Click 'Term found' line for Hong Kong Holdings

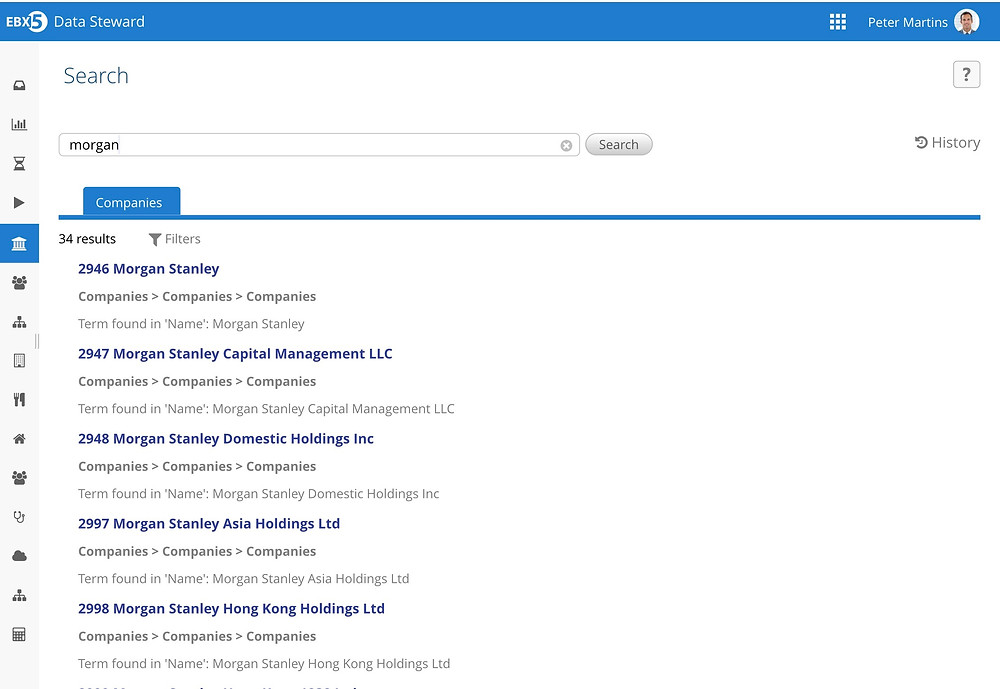(264, 663)
